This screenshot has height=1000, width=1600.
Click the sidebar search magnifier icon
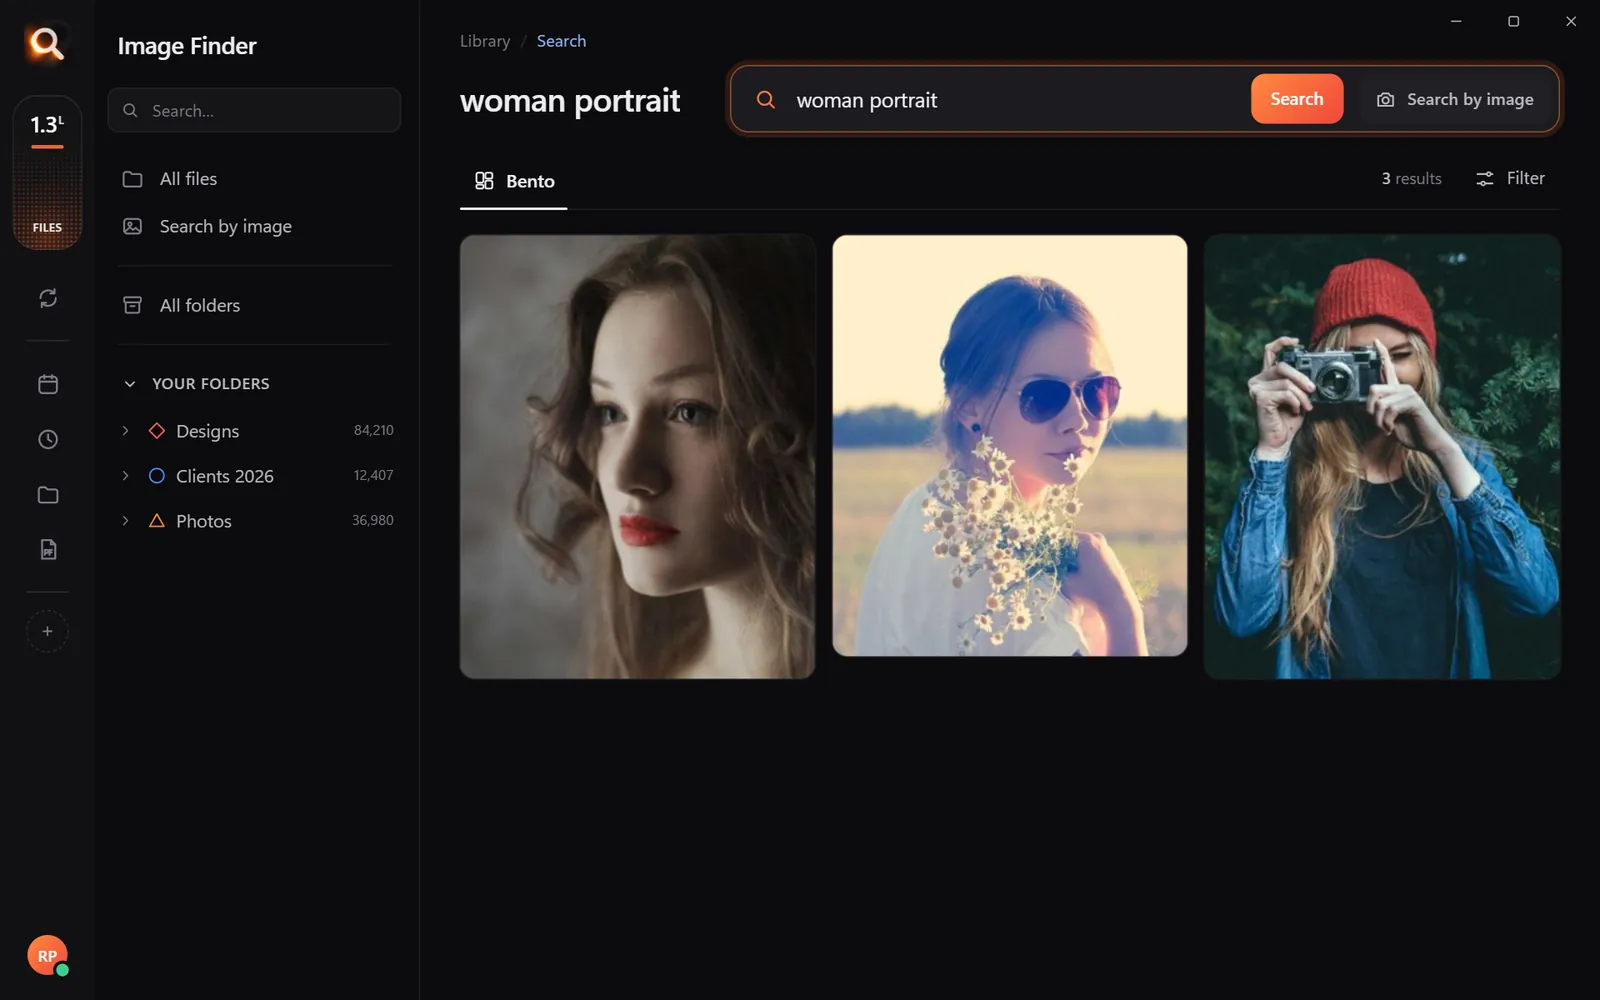point(130,110)
